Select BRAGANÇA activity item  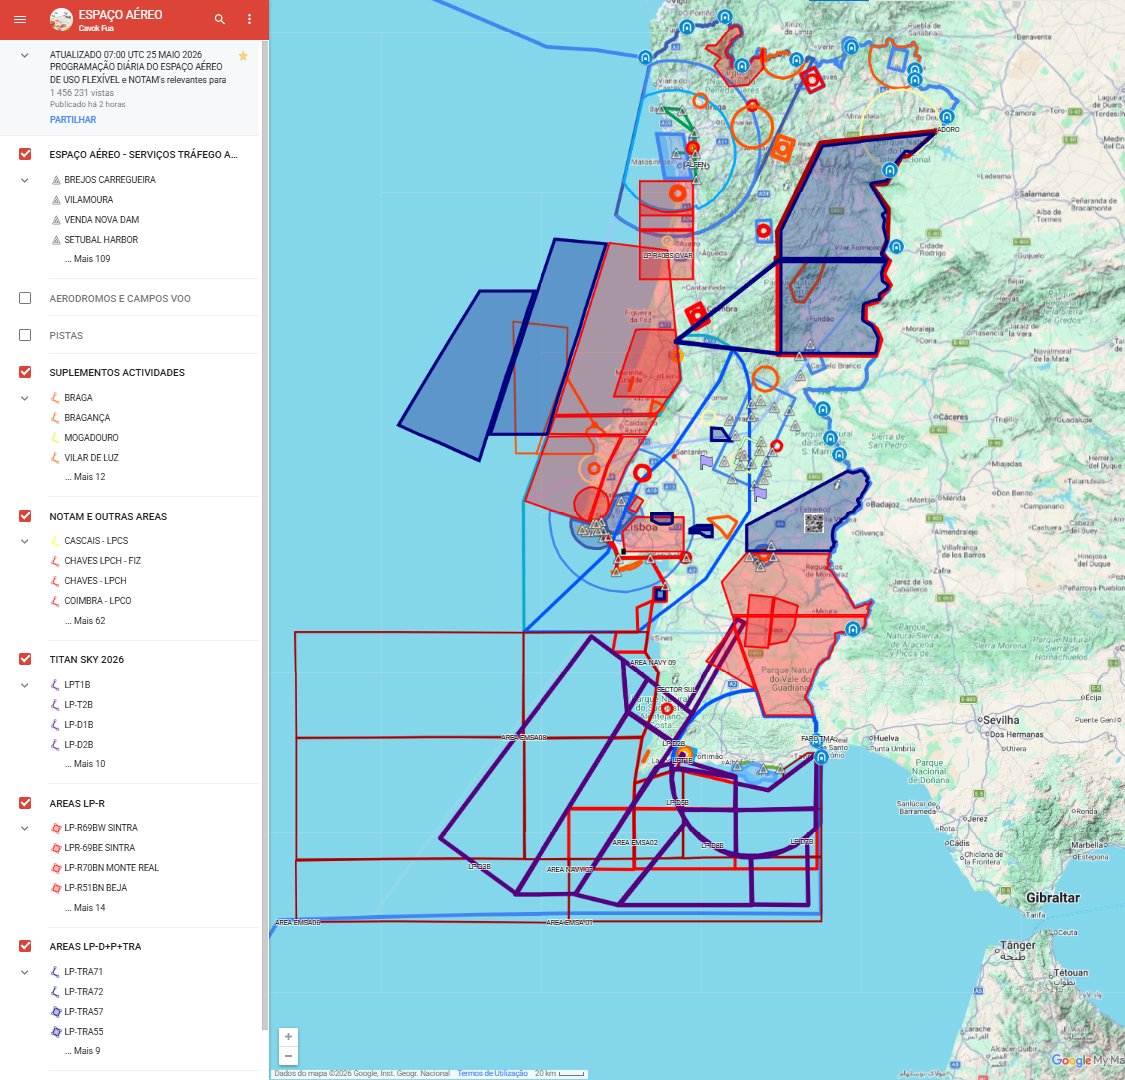tap(88, 418)
